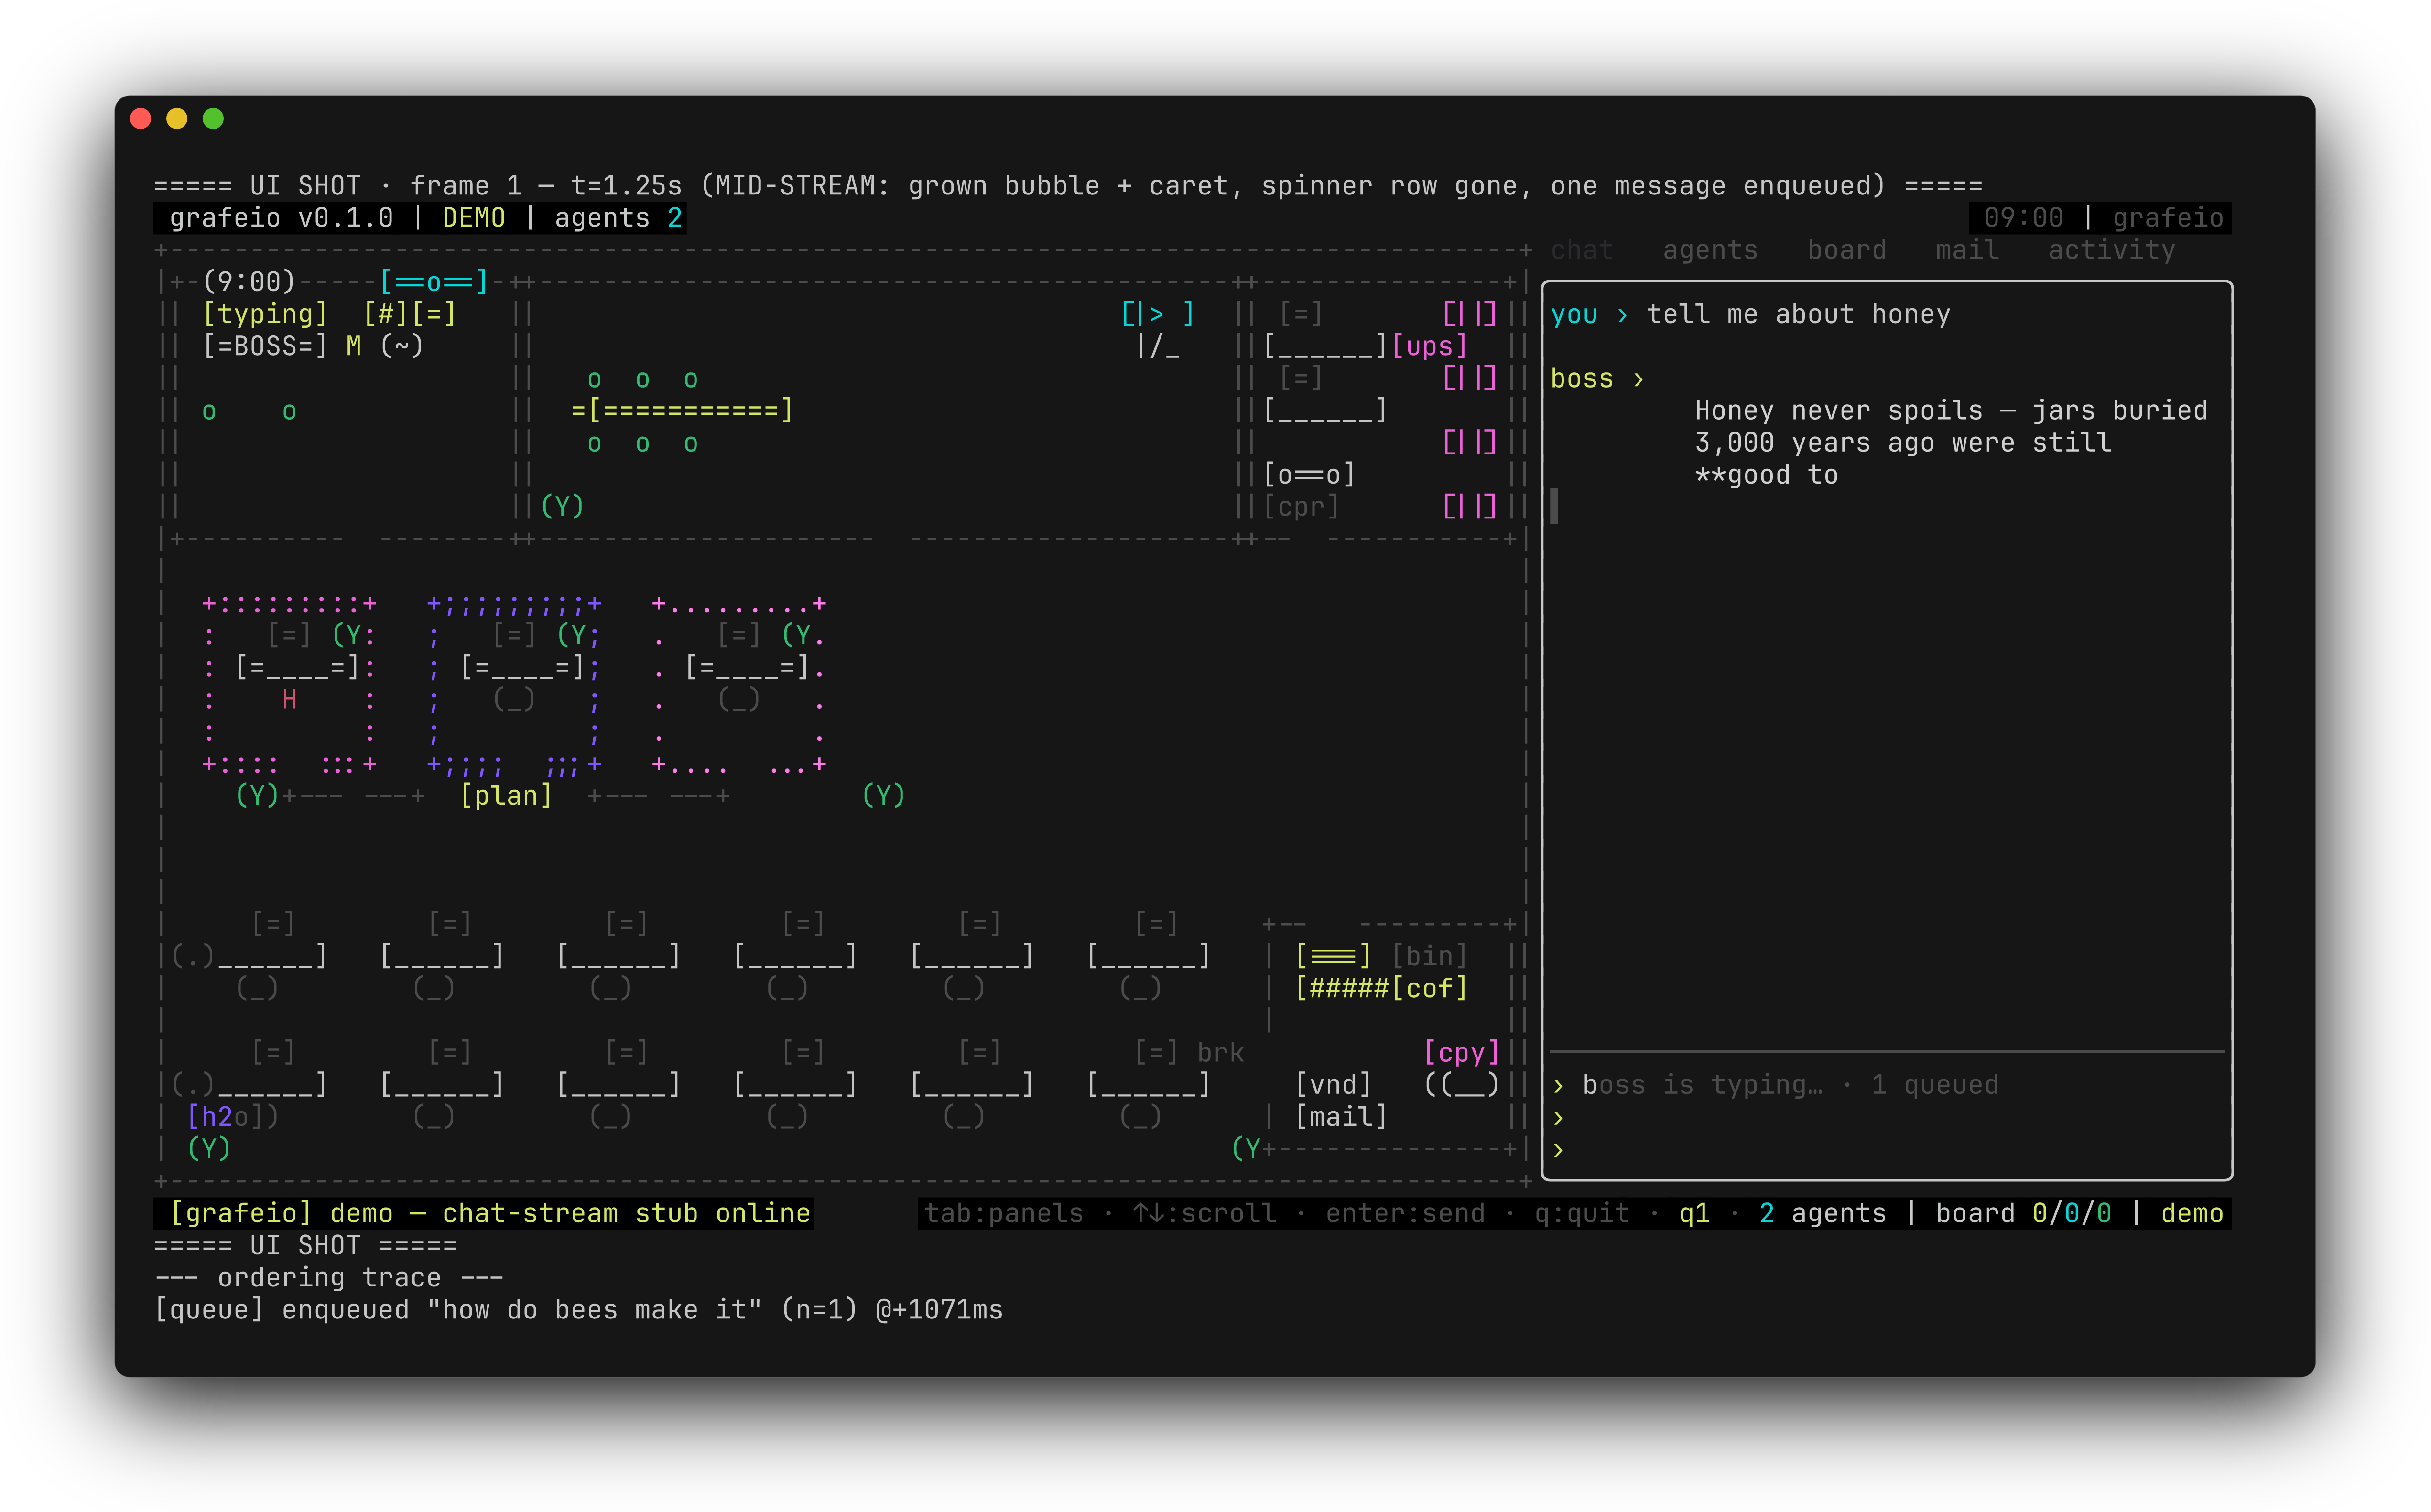Viewport: 2431px width, 1512px height.
Task: Switch to the chat tab
Action: coord(1581,250)
